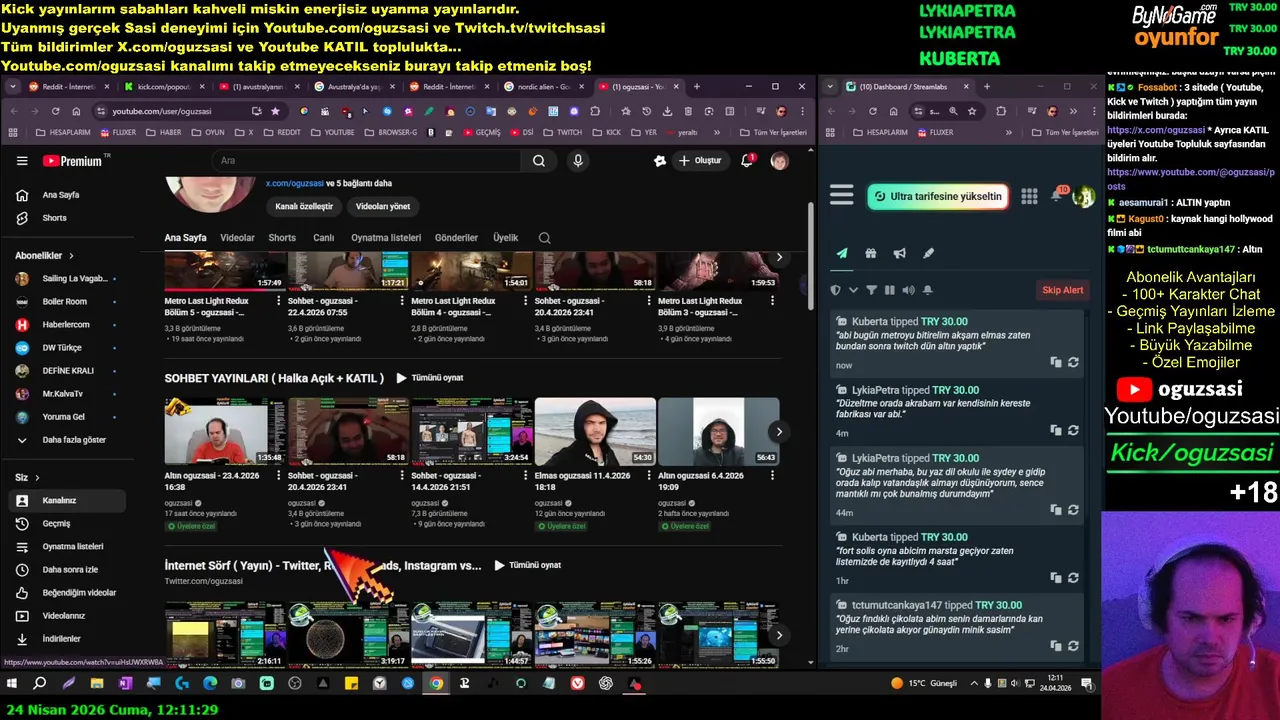Open the chevron dropdown beside the shield icon
Image resolution: width=1280 pixels, height=720 pixels.
pyautogui.click(x=853, y=290)
